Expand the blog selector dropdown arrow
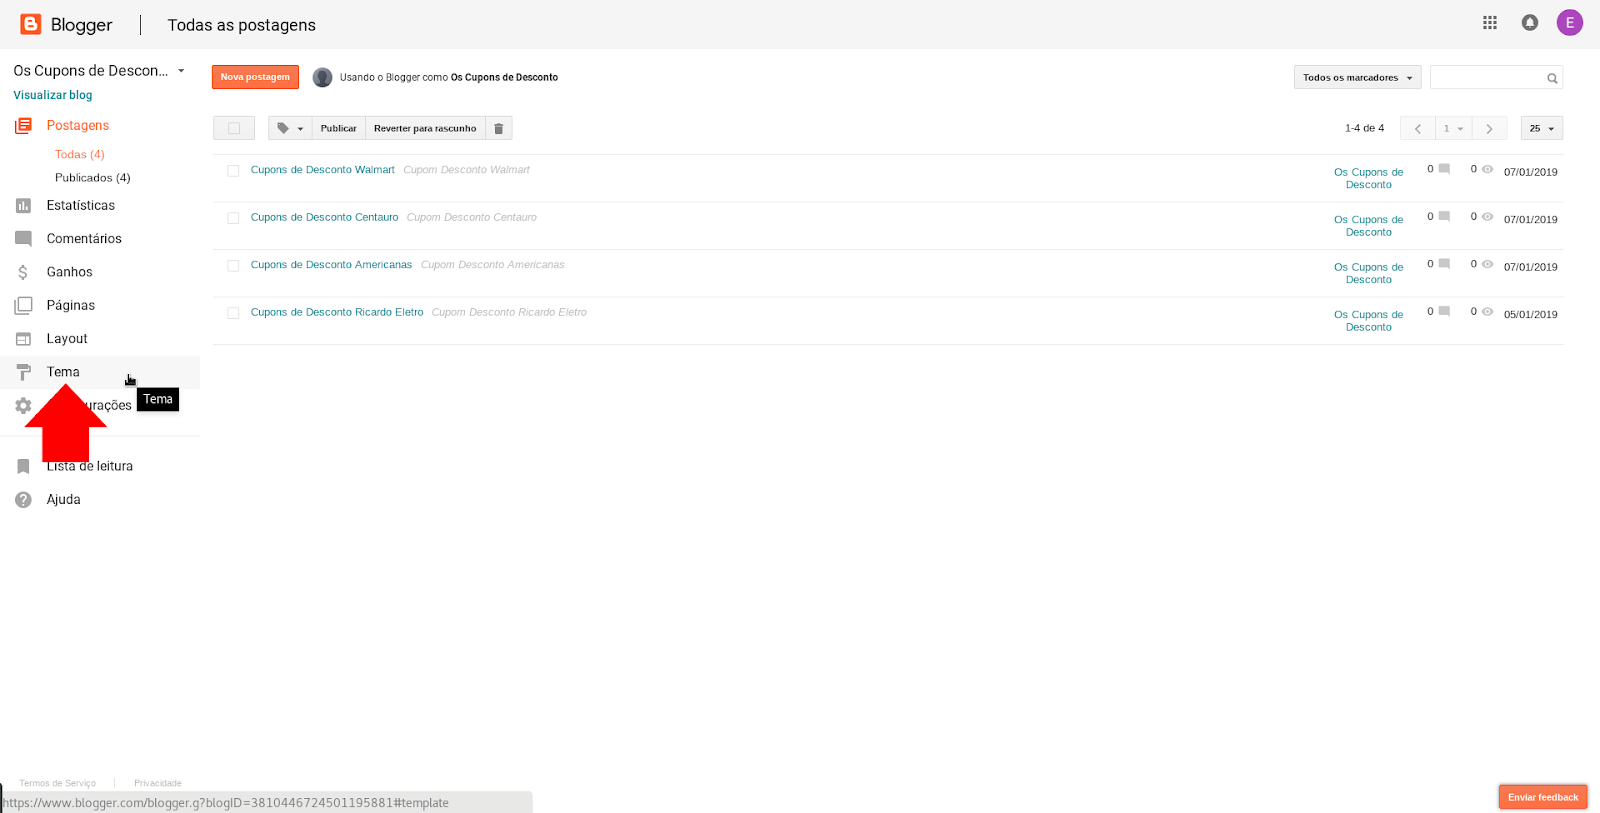 tap(181, 71)
